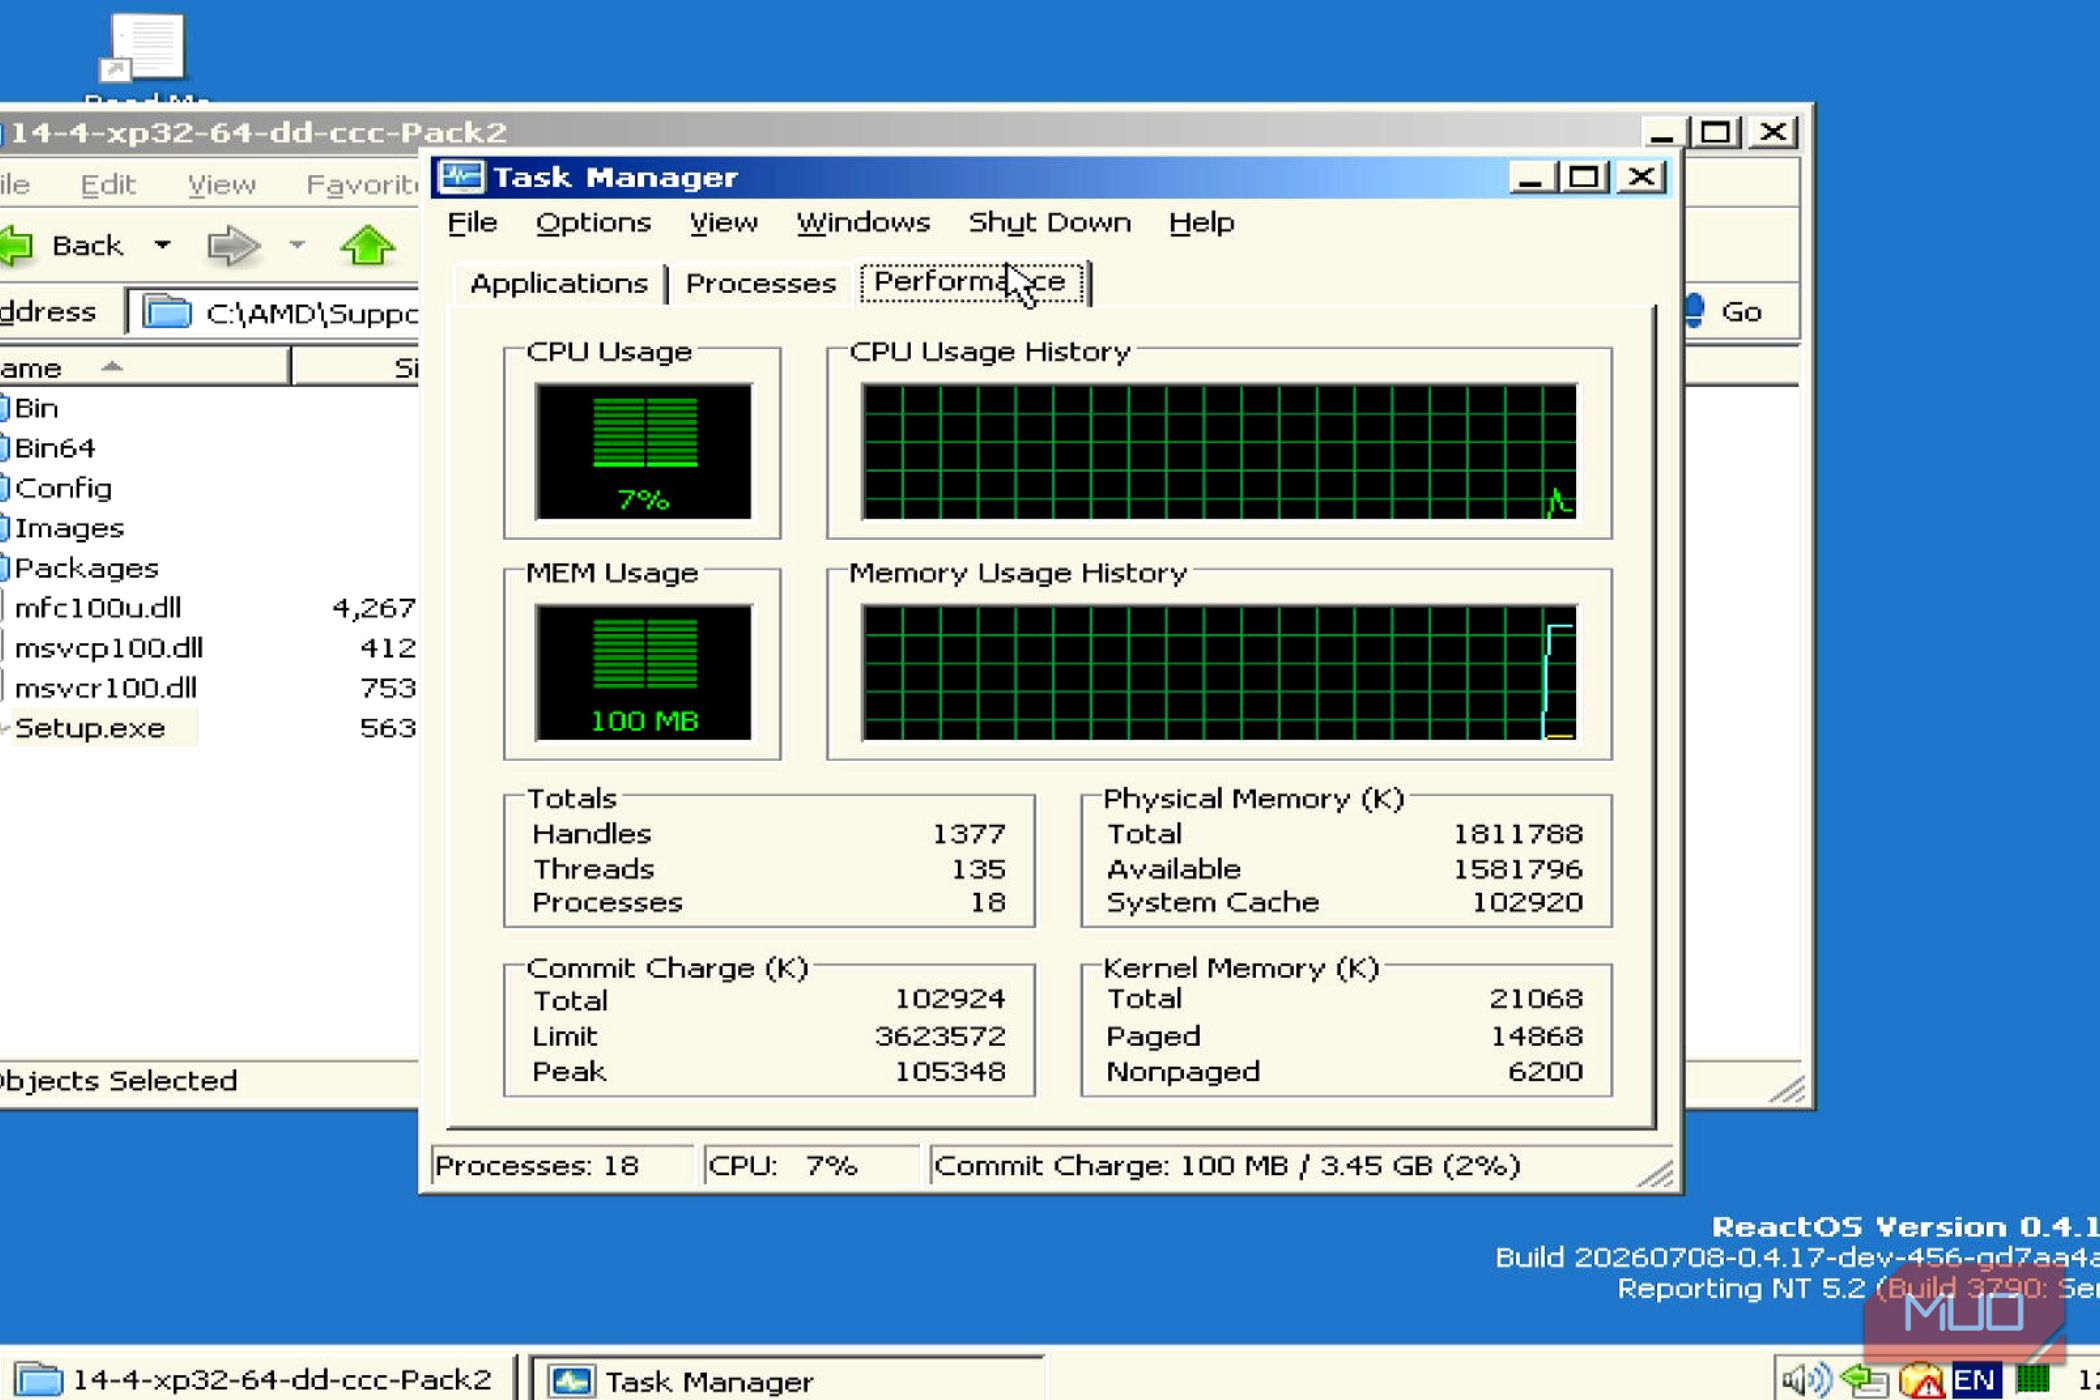The image size is (2100, 1400).
Task: Click the status bar Processes: 18 pane
Action: point(561,1166)
